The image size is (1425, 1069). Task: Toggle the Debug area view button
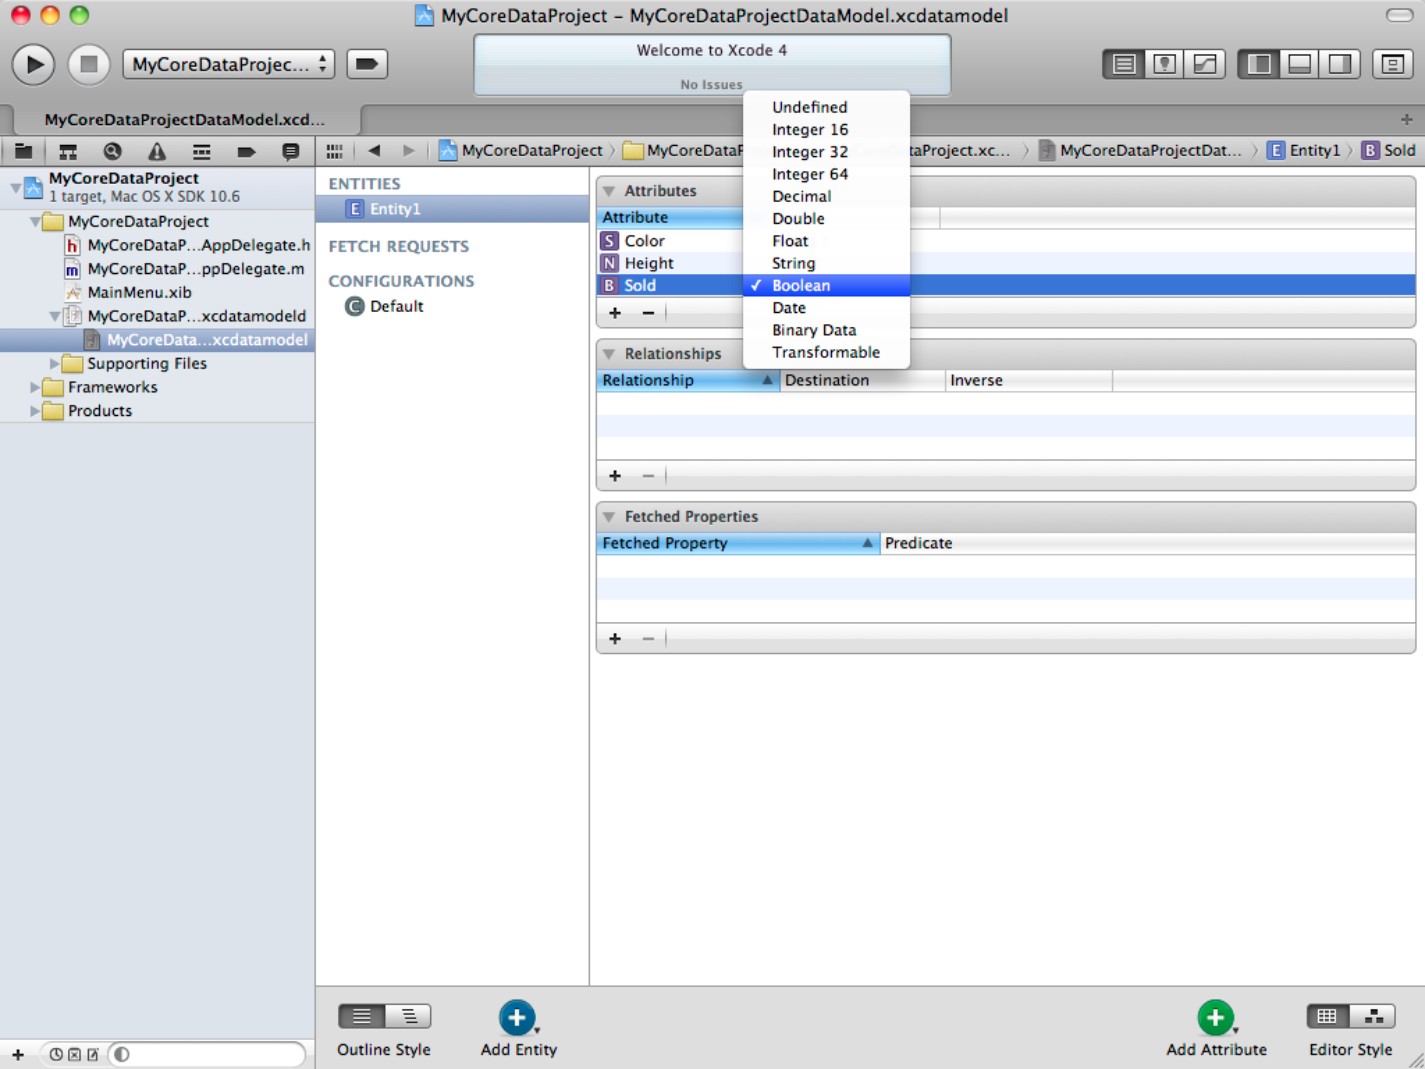tap(1299, 64)
